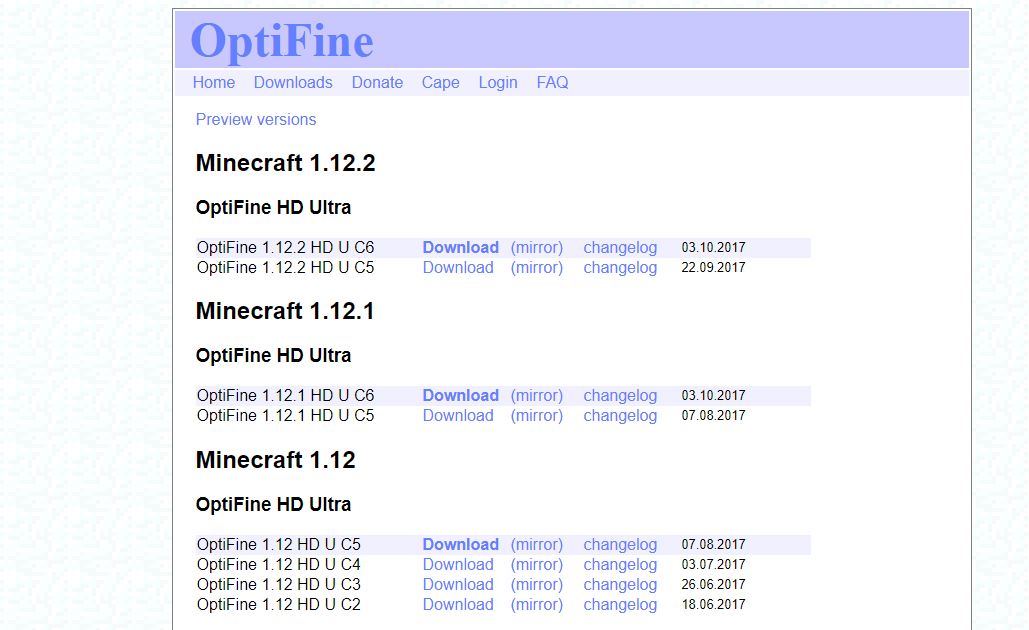Download OptiFine 1.12.2 HD U C5
Viewport: 1029px width, 630px height.
coord(458,268)
